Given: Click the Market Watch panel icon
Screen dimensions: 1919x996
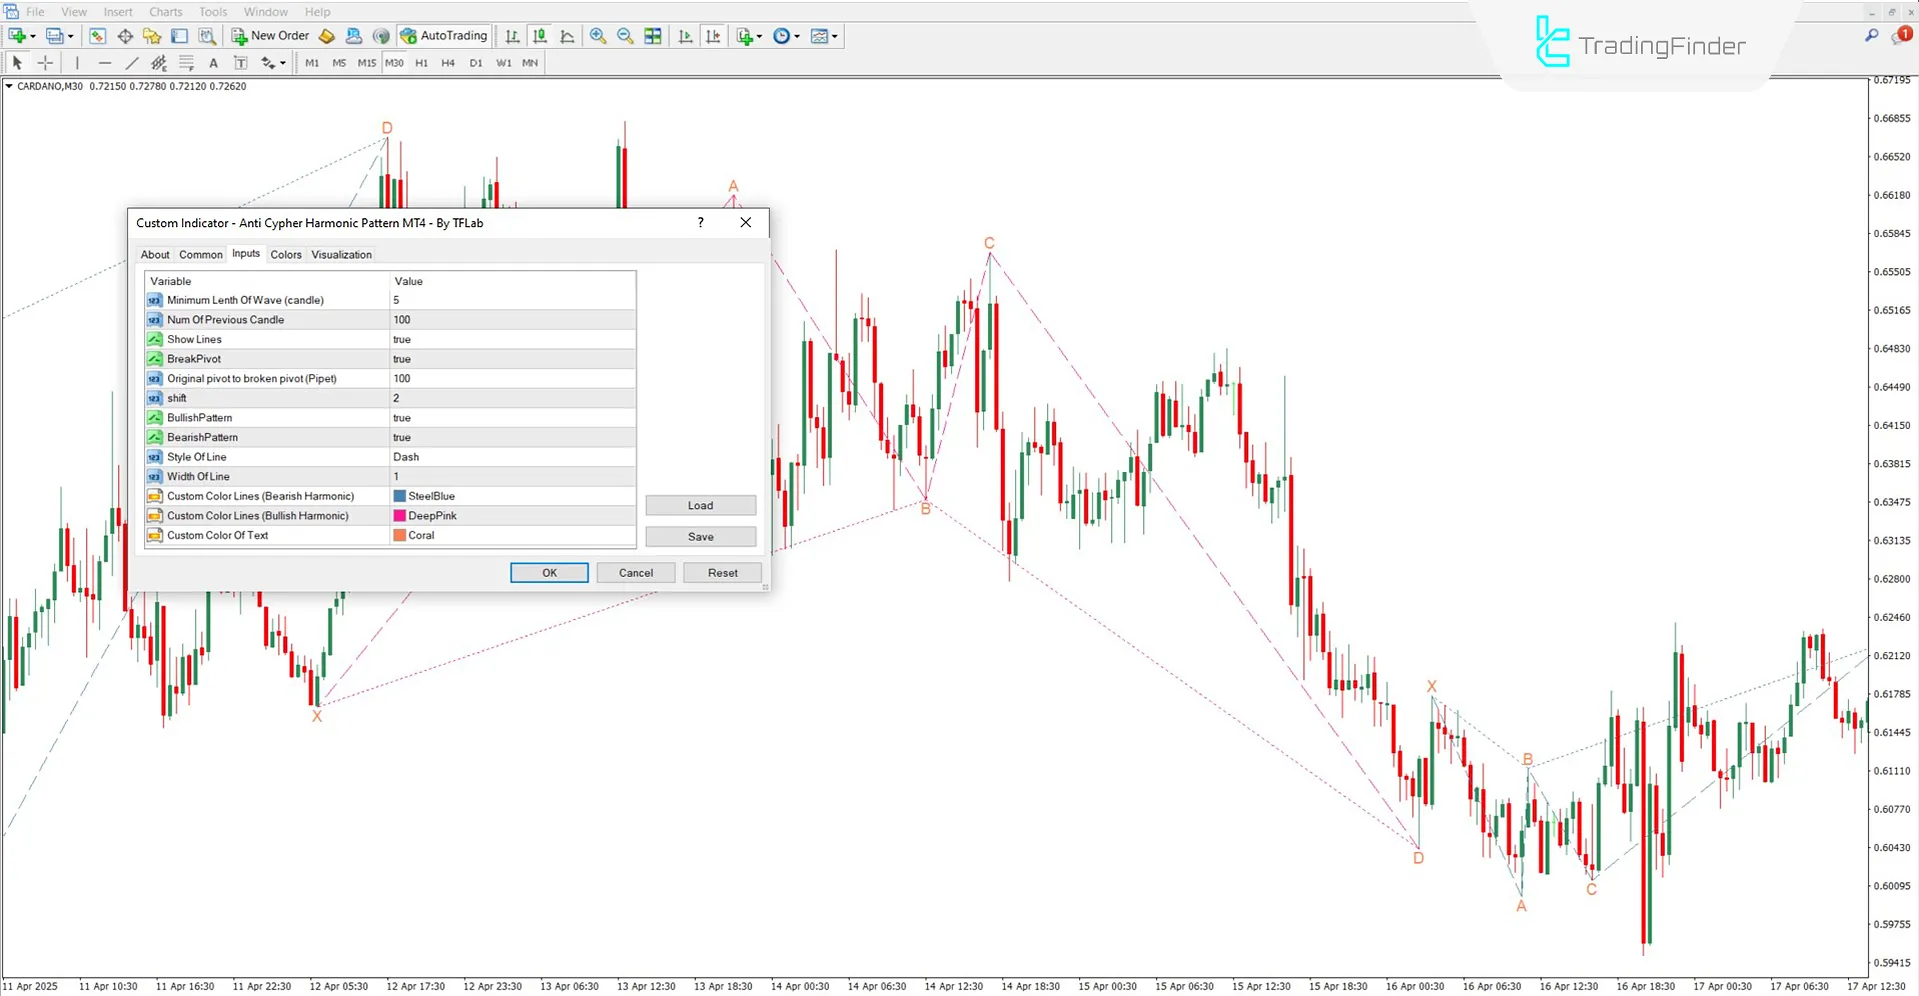Looking at the screenshot, I should pyautogui.click(x=96, y=36).
